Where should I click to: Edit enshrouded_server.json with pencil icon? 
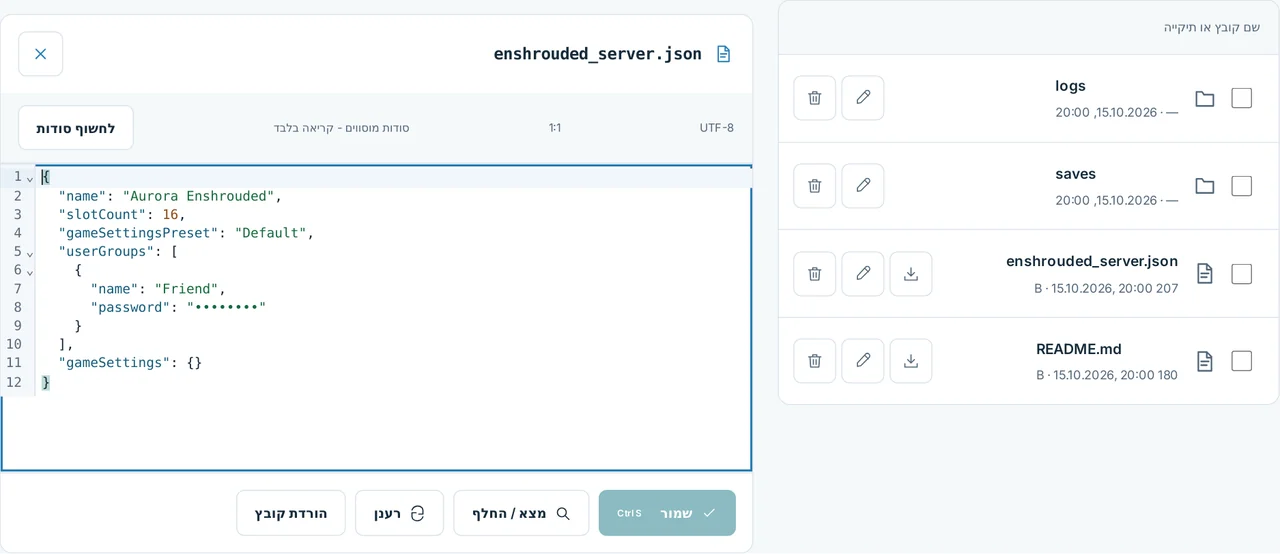pos(863,274)
